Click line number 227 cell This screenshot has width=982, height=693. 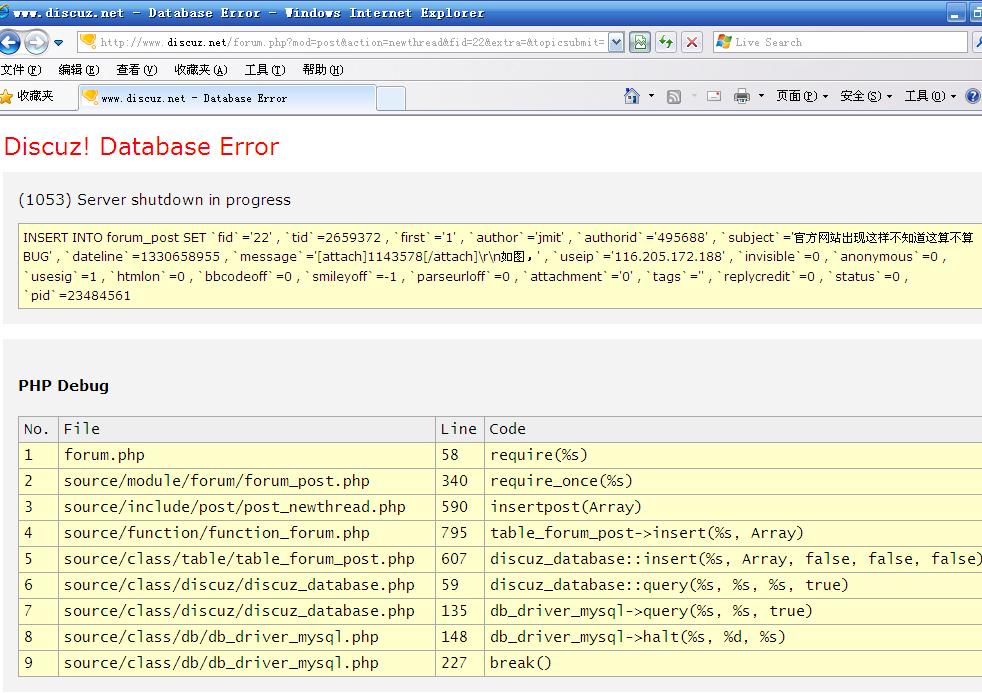(x=460, y=663)
